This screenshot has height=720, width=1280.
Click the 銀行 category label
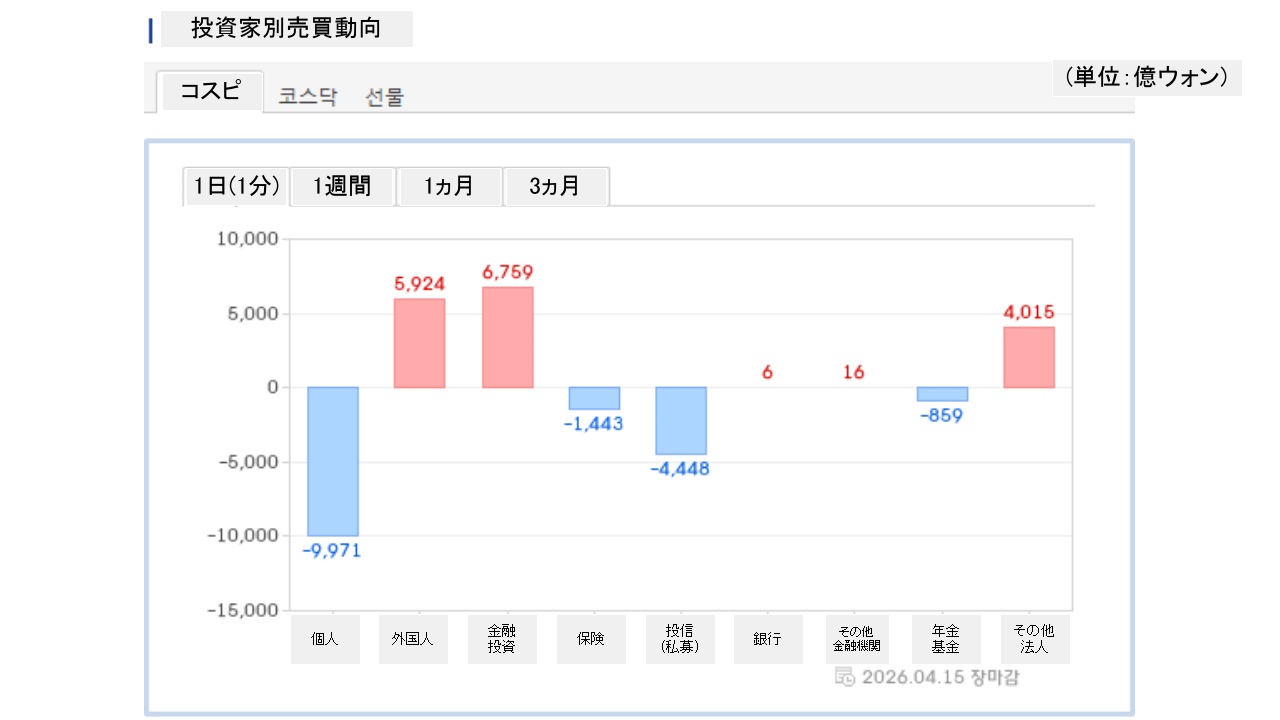pyautogui.click(x=768, y=639)
